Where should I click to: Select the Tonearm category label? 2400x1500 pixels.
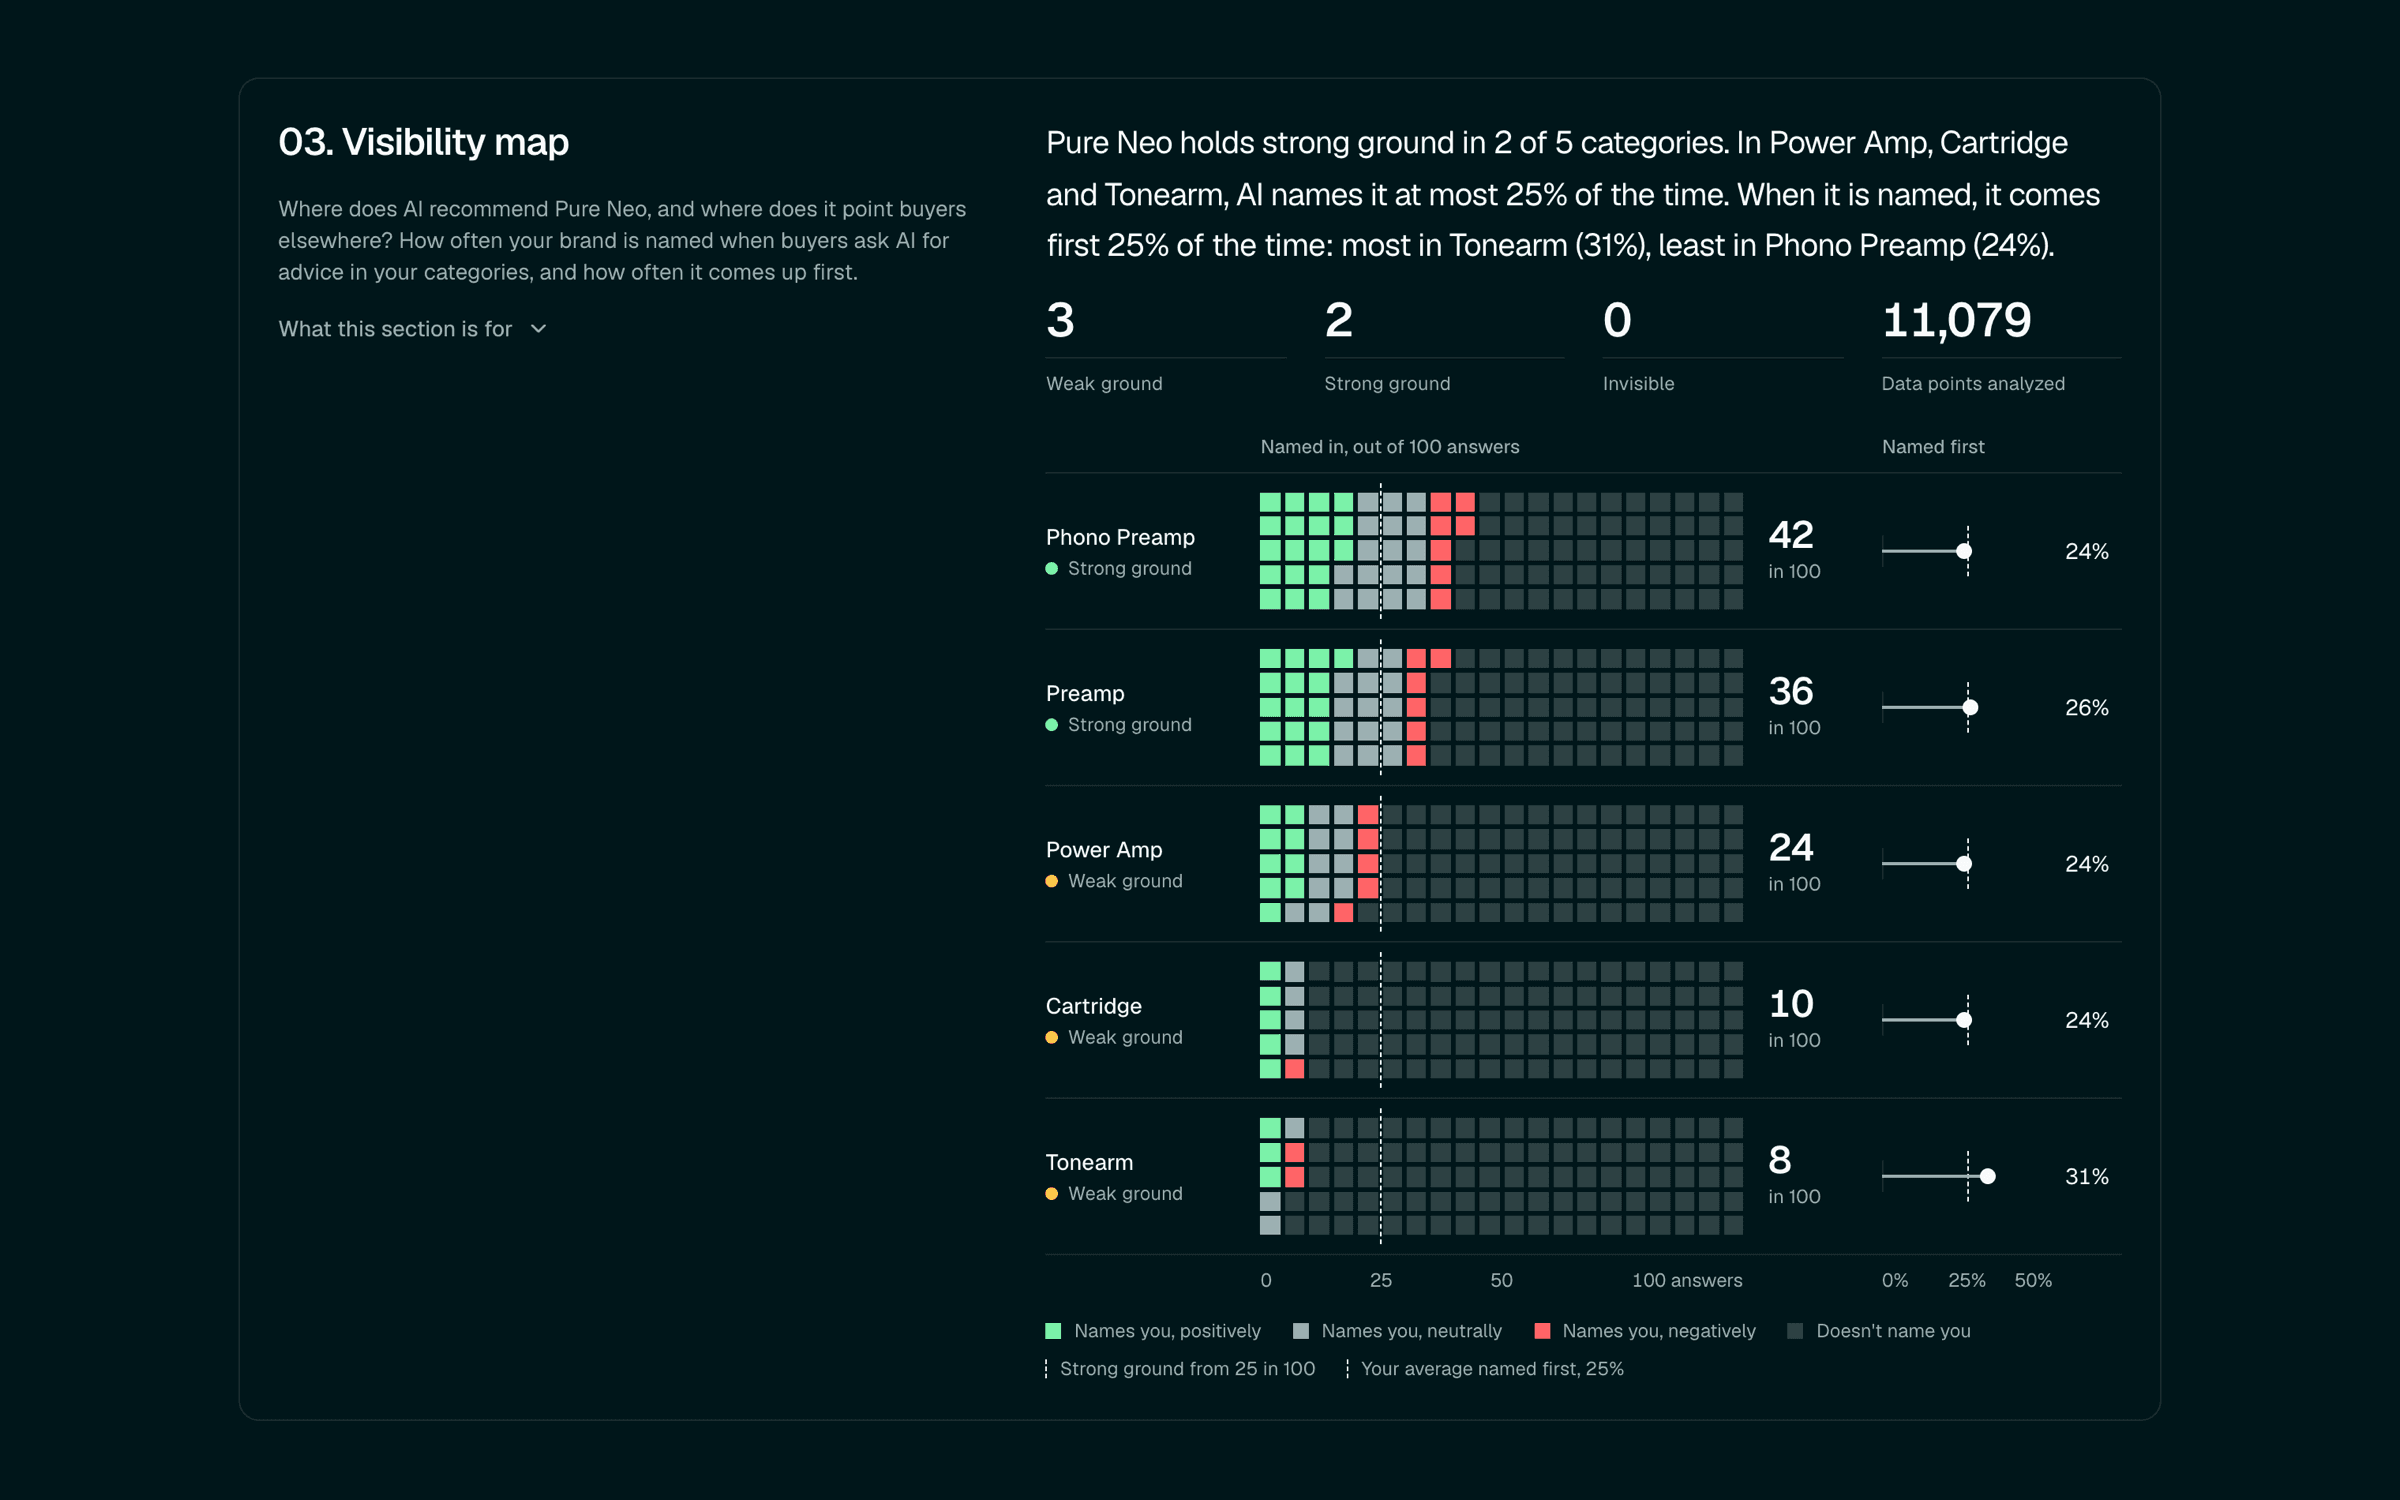pos(1089,1162)
